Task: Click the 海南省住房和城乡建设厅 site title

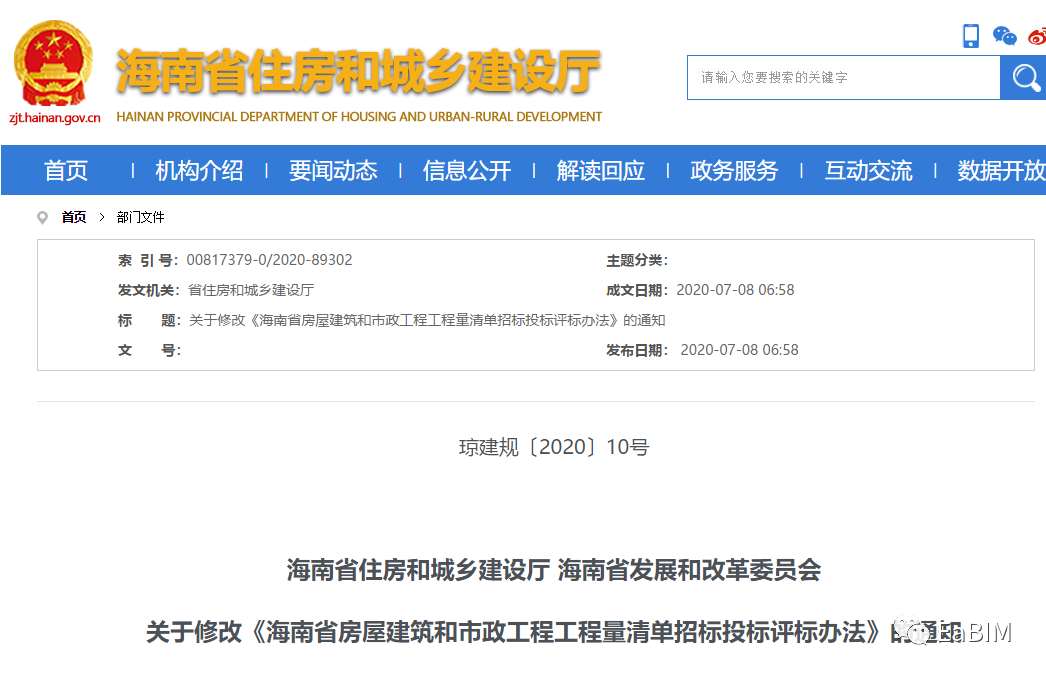Action: (x=358, y=72)
